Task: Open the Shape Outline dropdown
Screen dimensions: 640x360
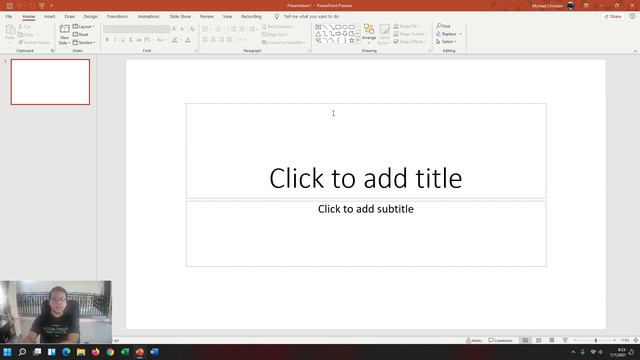Action: [x=410, y=34]
